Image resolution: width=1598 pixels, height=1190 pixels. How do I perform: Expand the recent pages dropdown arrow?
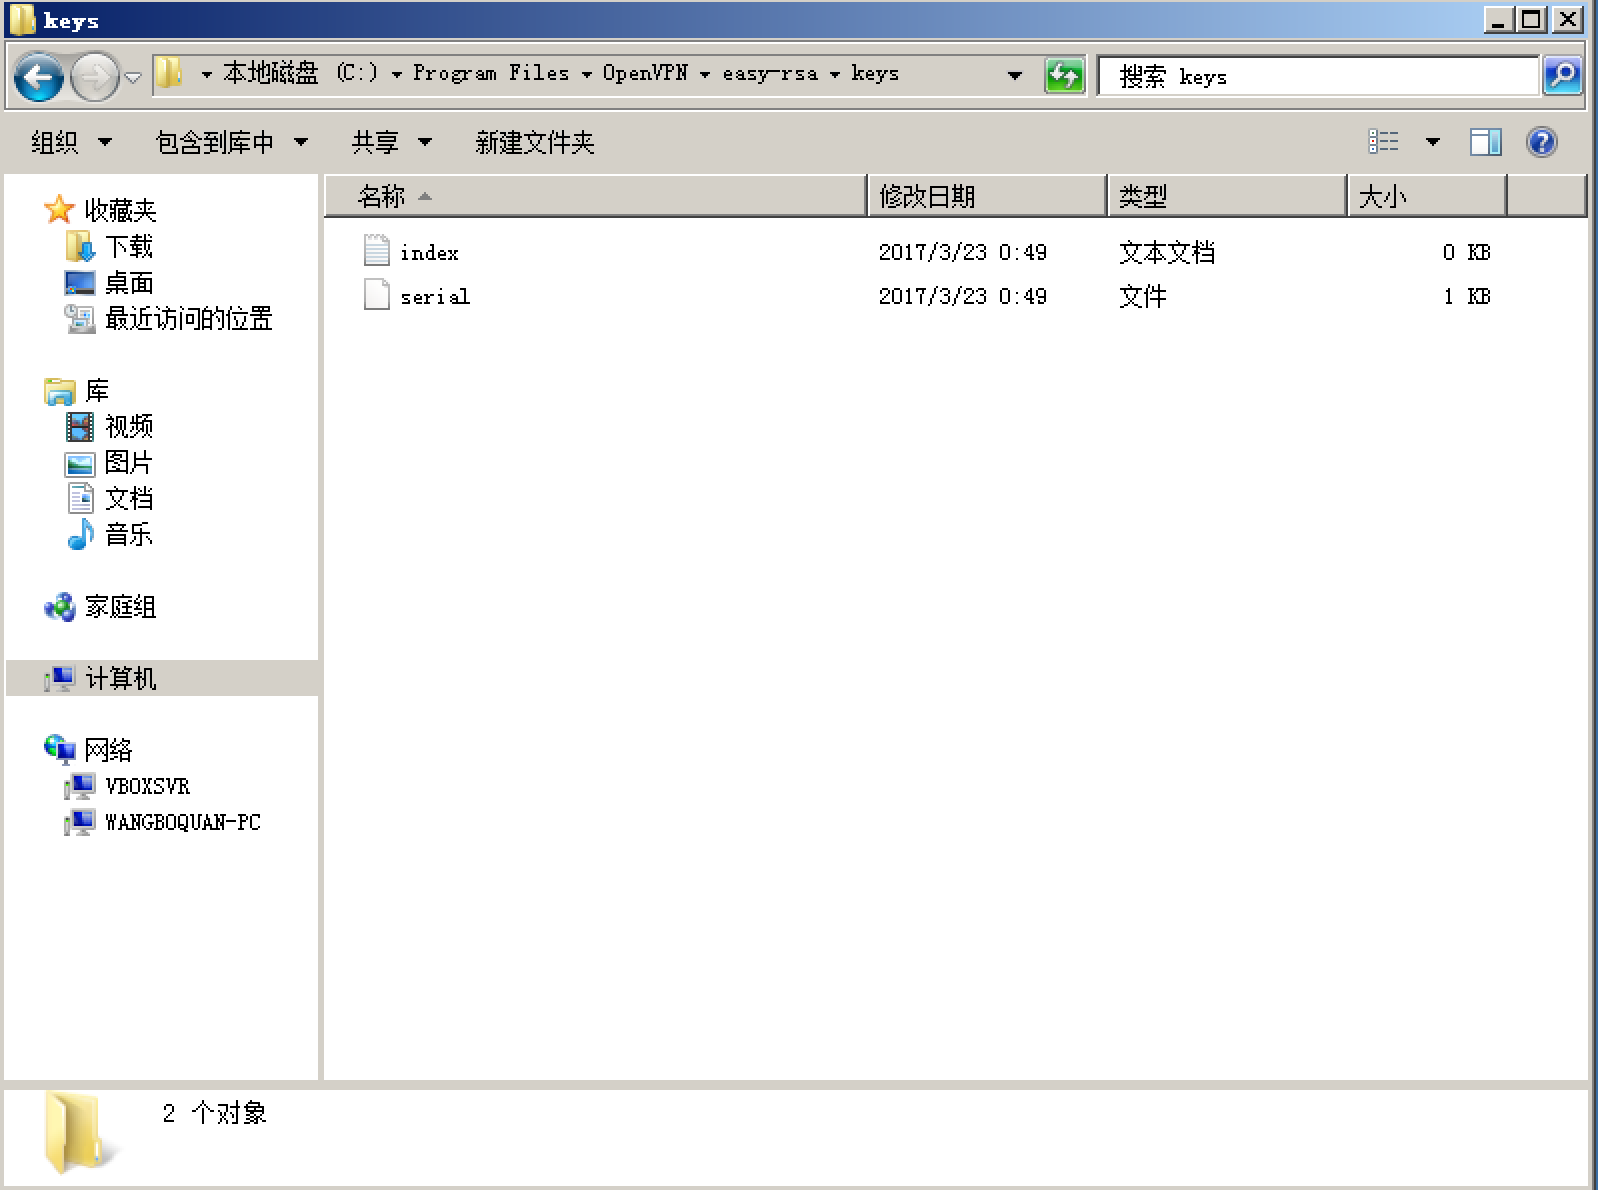pos(134,77)
